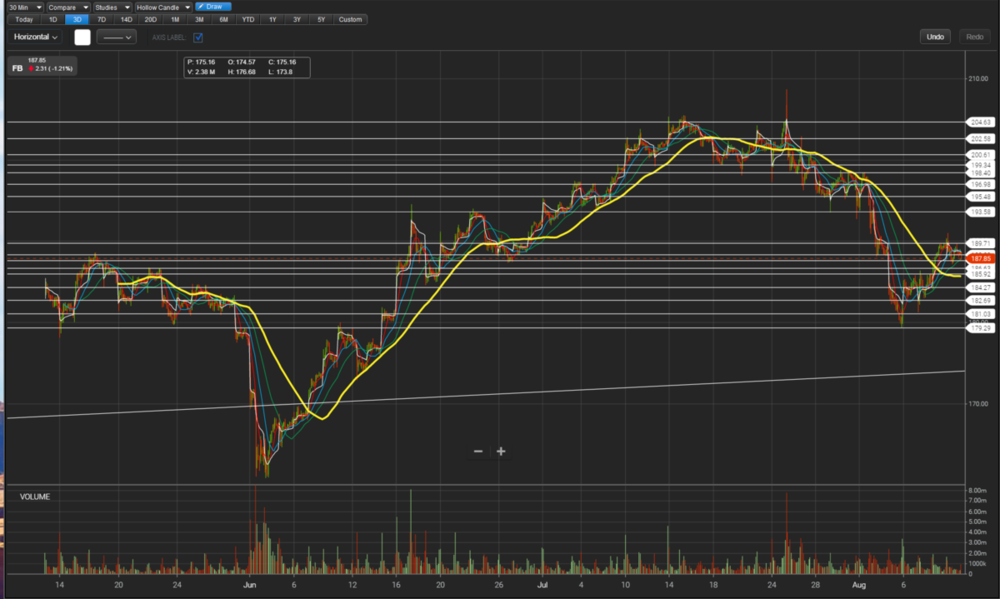The width and height of the screenshot is (1000, 599).
Task: Select the 5Y time range
Action: (320, 19)
